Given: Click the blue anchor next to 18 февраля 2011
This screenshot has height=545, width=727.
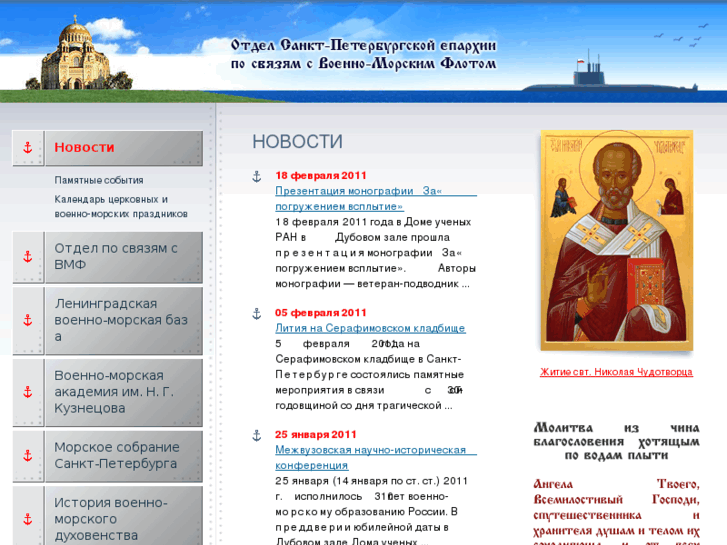Looking at the screenshot, I should click(x=257, y=176).
